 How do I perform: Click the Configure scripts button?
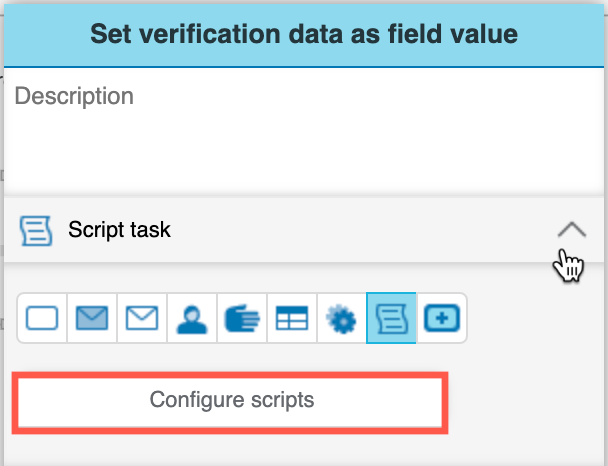[231, 401]
